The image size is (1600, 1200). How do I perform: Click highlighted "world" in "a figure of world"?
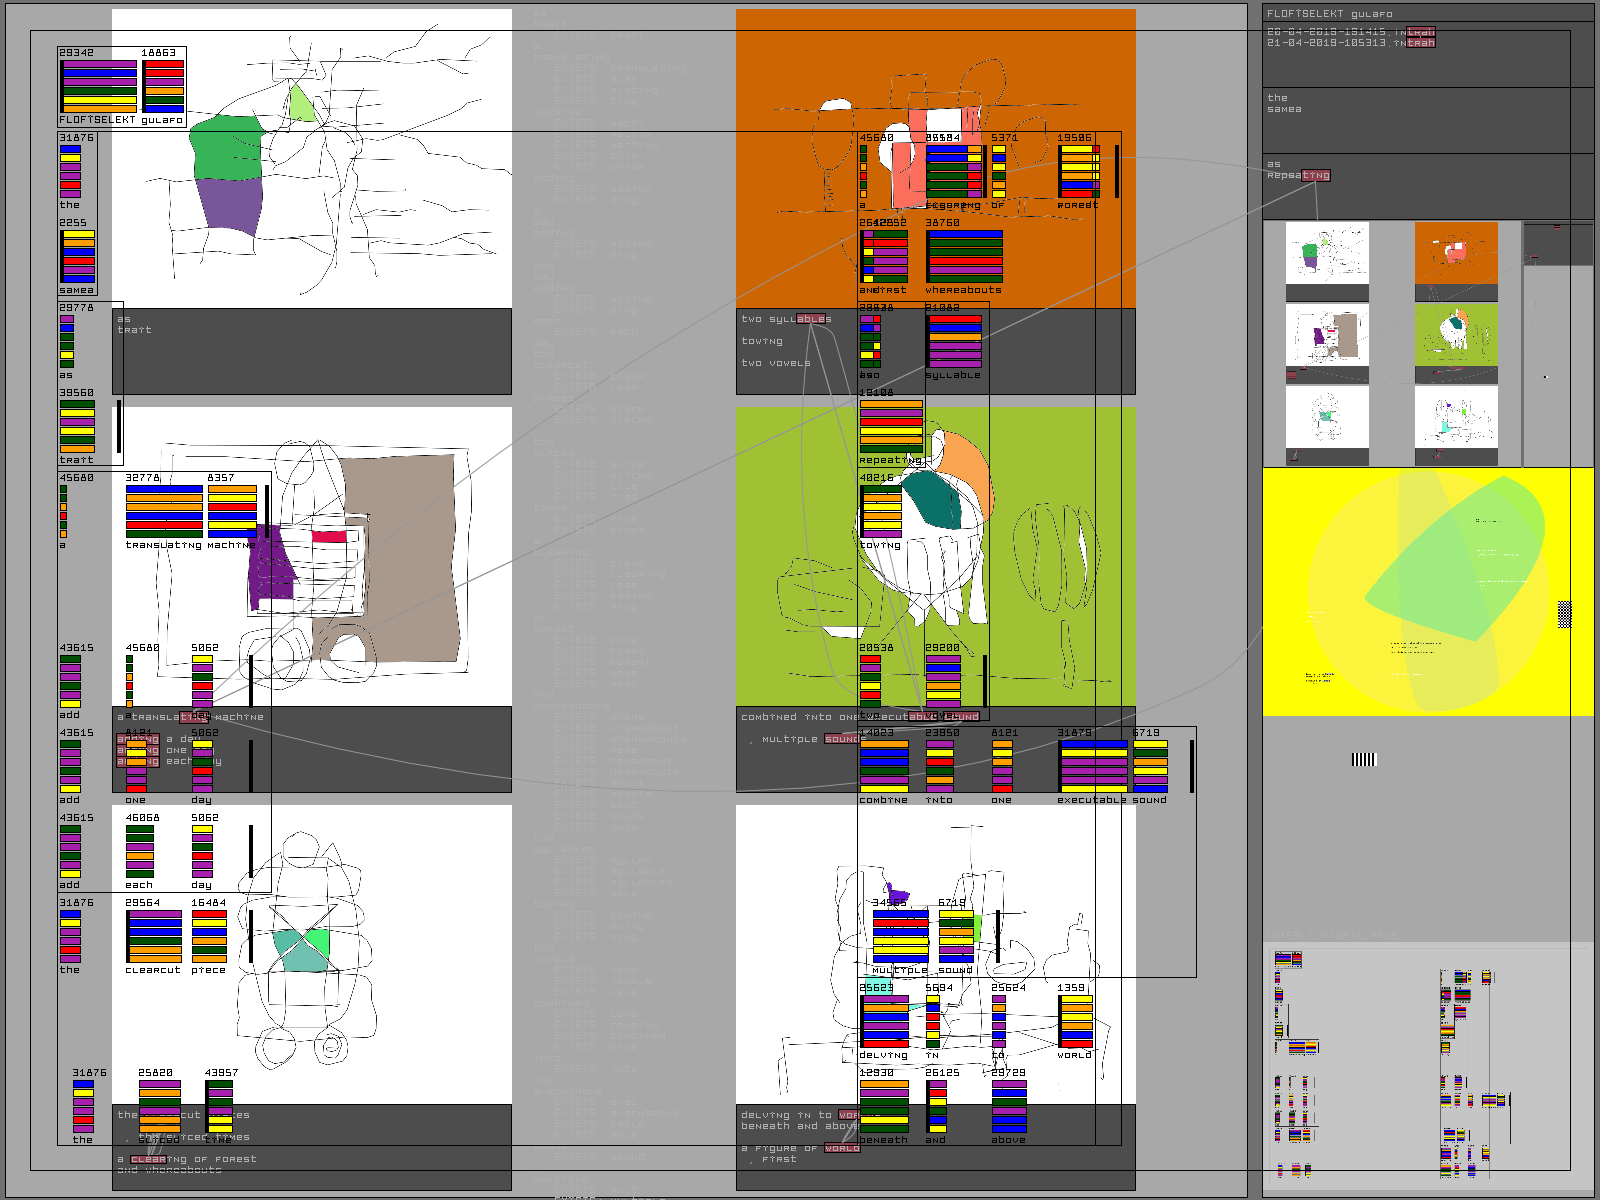pyautogui.click(x=841, y=1148)
